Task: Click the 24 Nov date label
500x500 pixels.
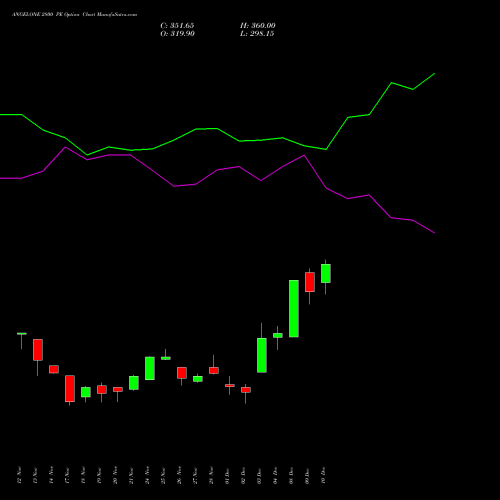Action: tap(147, 475)
